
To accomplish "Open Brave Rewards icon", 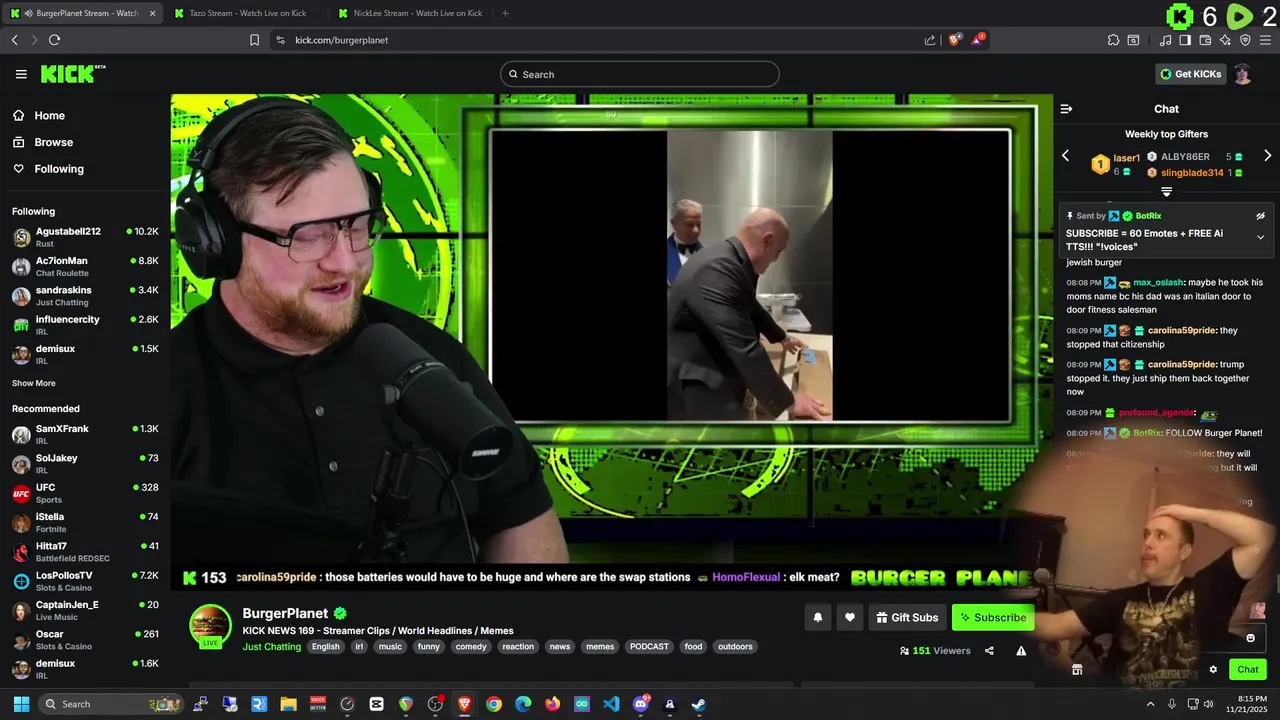I will [978, 40].
